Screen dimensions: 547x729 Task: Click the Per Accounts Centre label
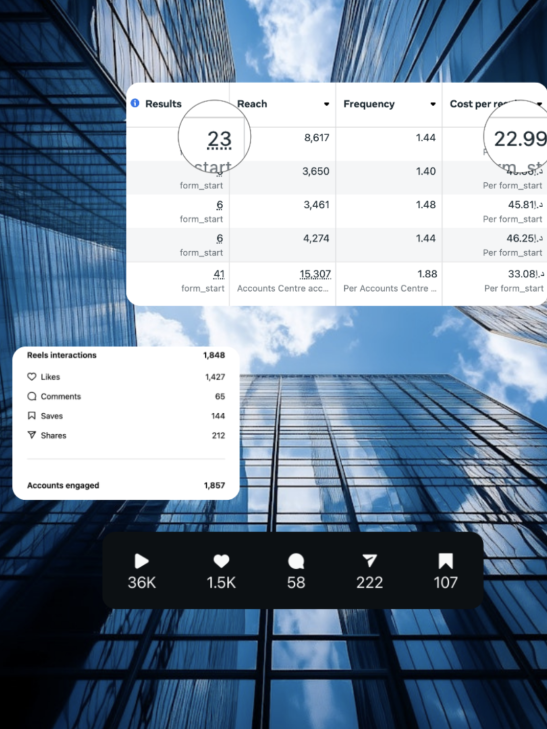(x=389, y=288)
